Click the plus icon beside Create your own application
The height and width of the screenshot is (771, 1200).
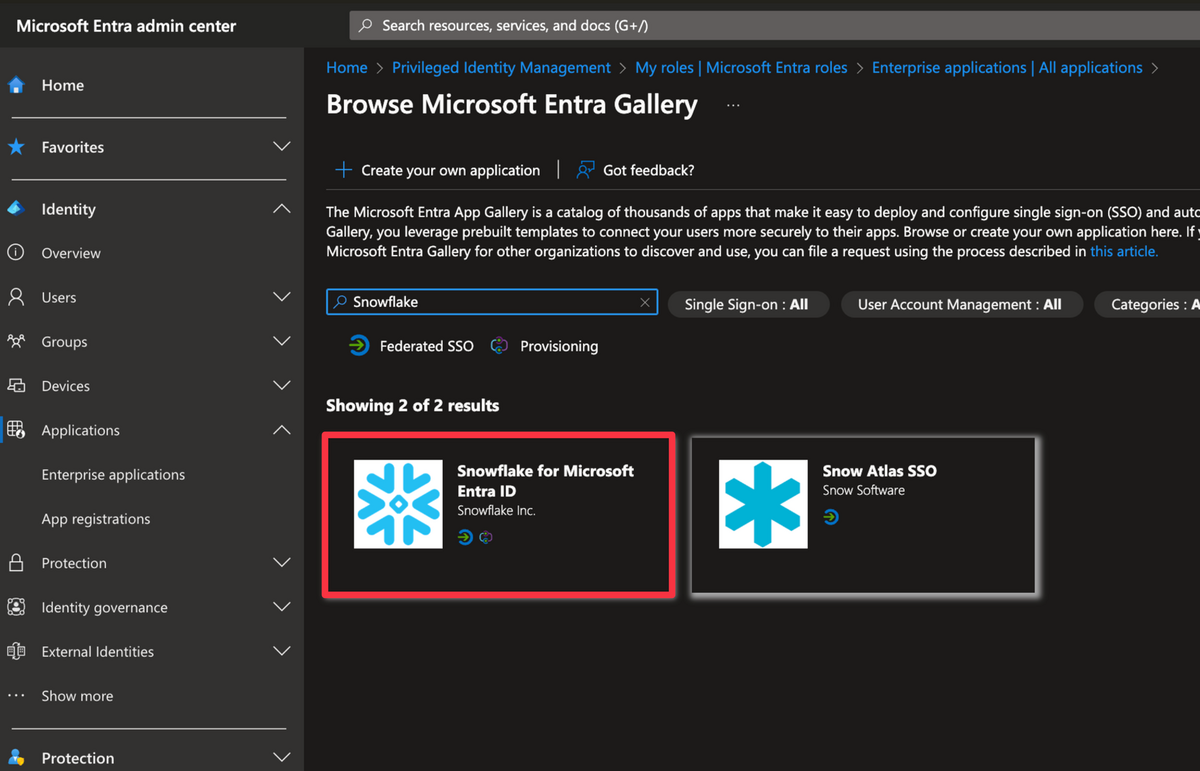pos(343,170)
